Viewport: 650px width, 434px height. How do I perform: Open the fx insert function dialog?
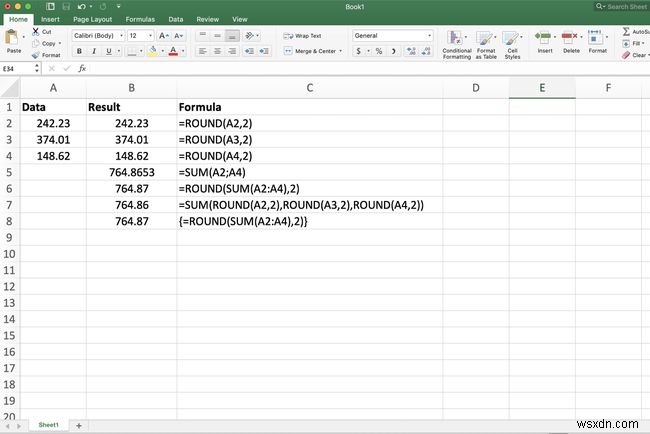coord(82,68)
